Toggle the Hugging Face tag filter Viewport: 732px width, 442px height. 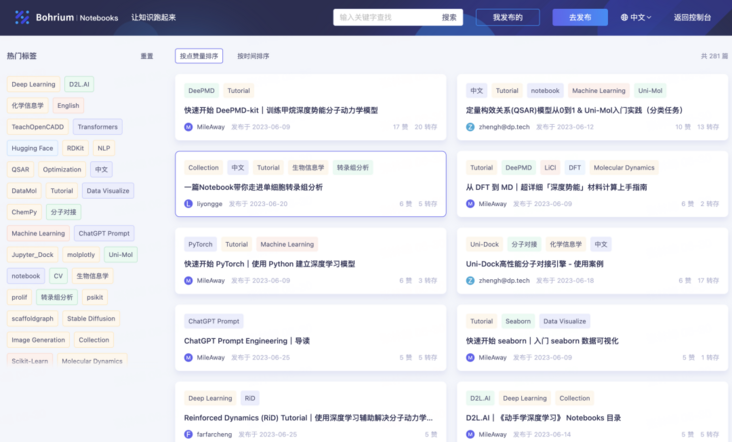click(x=32, y=148)
